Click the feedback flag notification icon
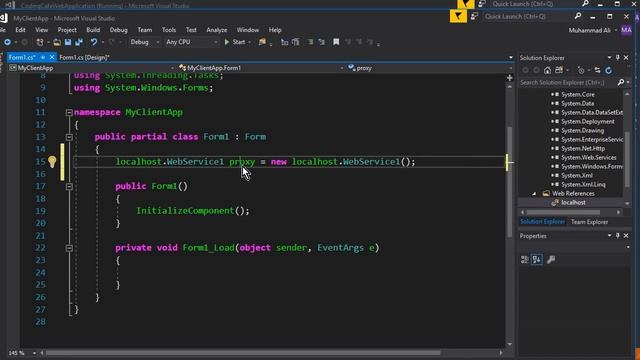 tap(458, 16)
